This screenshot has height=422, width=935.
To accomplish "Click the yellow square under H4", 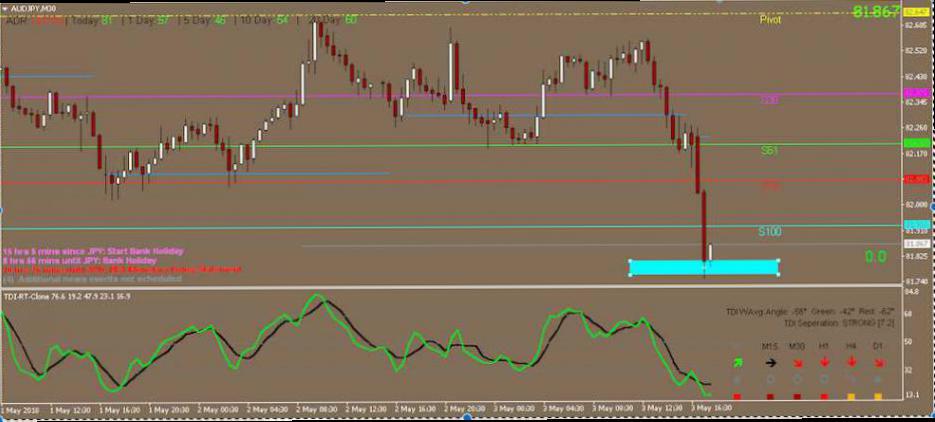I will [x=851, y=397].
